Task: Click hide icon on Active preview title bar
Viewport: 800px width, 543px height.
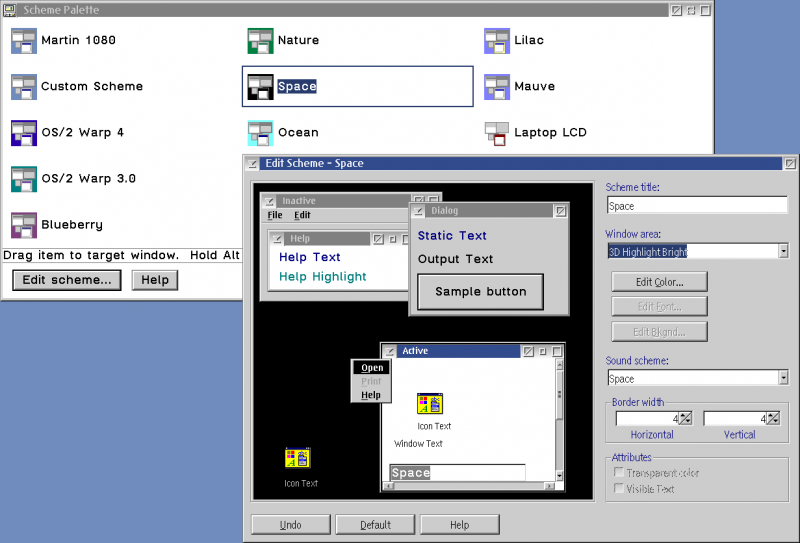Action: (543, 351)
